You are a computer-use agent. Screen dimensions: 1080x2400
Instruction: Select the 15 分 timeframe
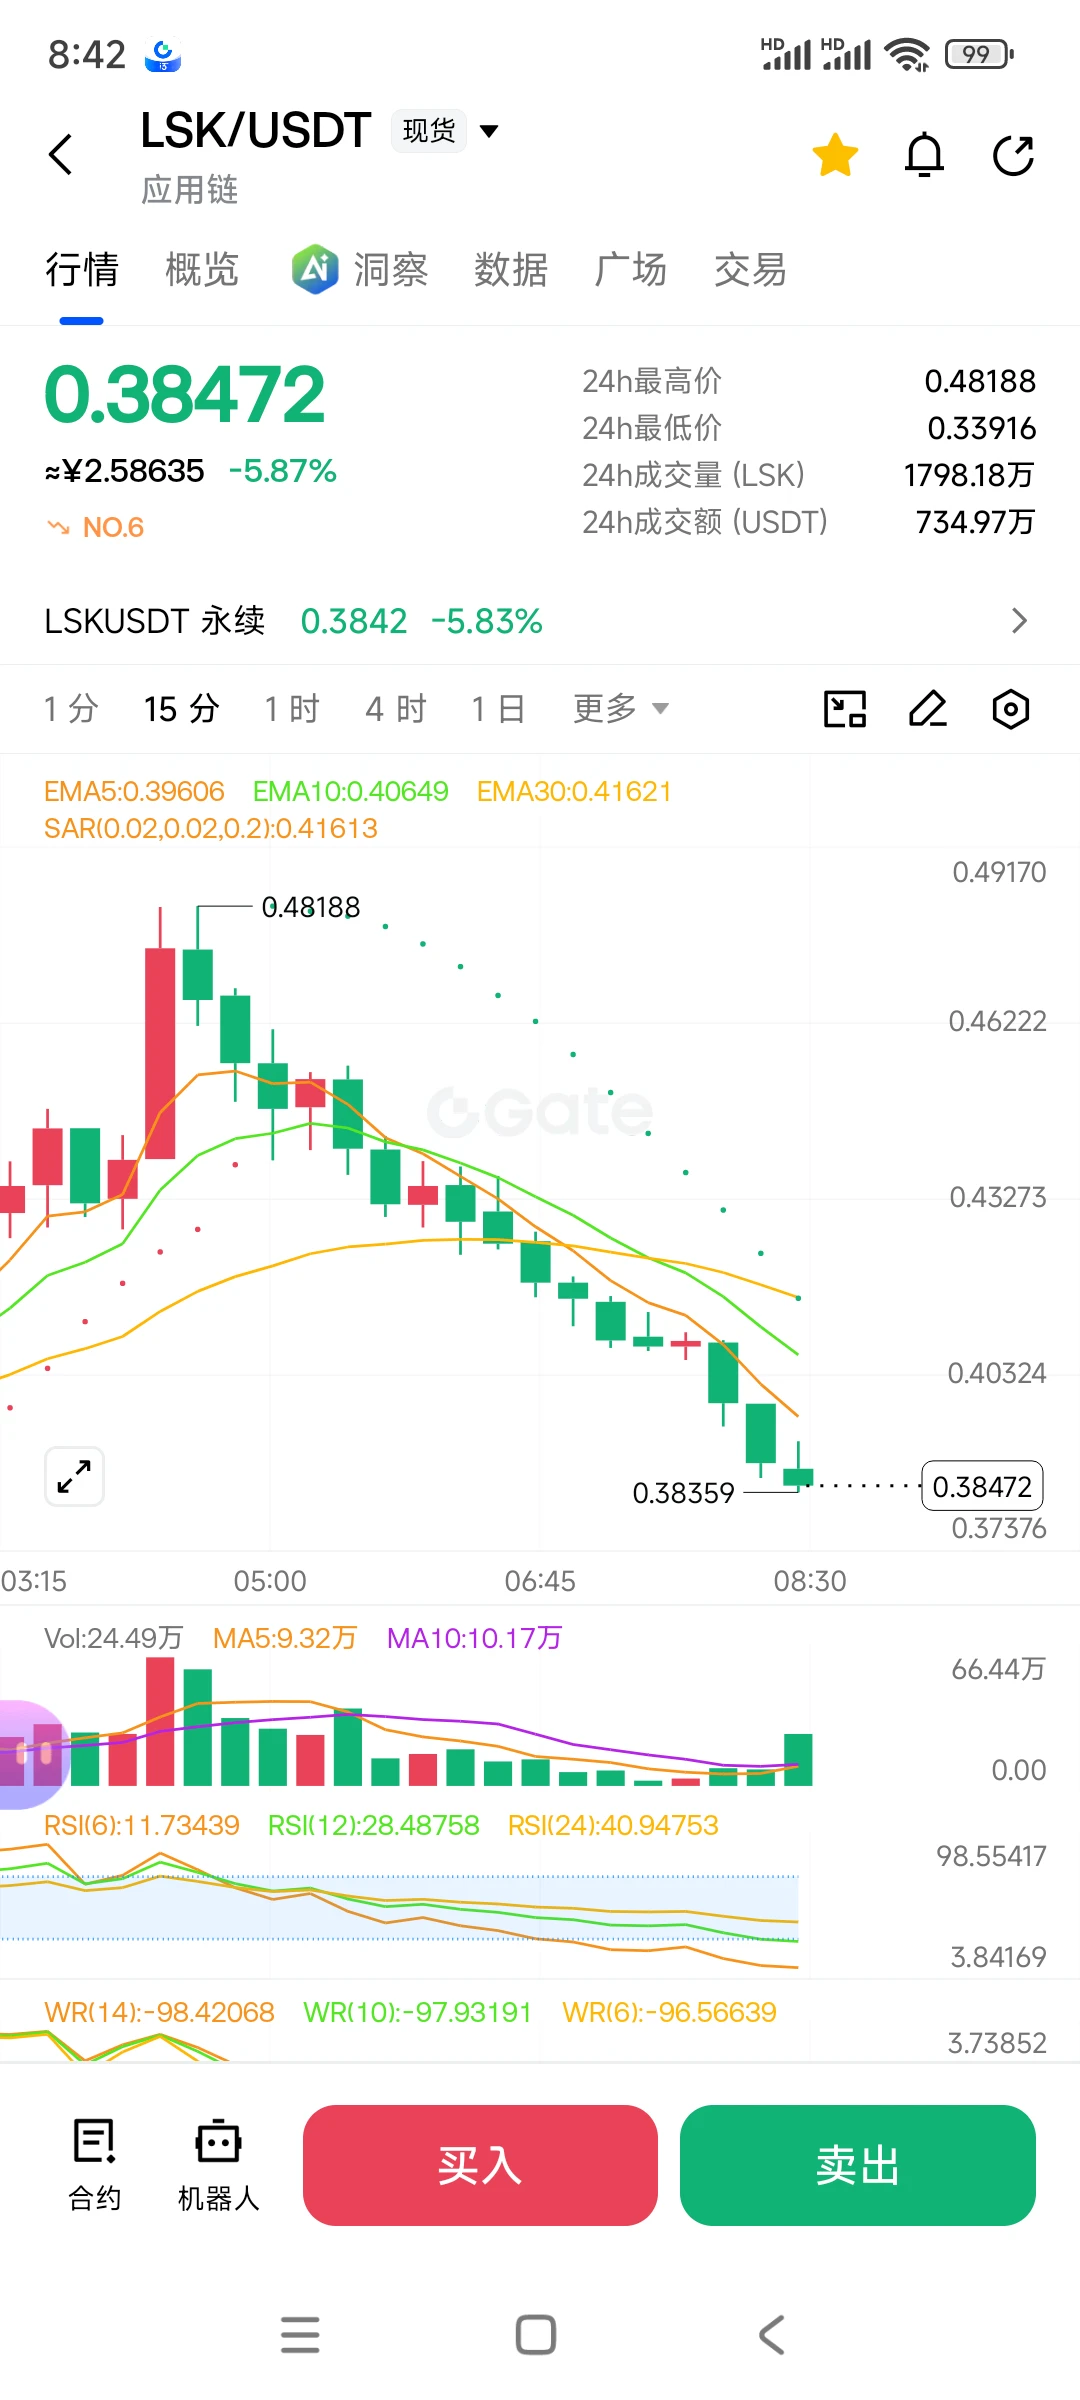click(x=181, y=709)
